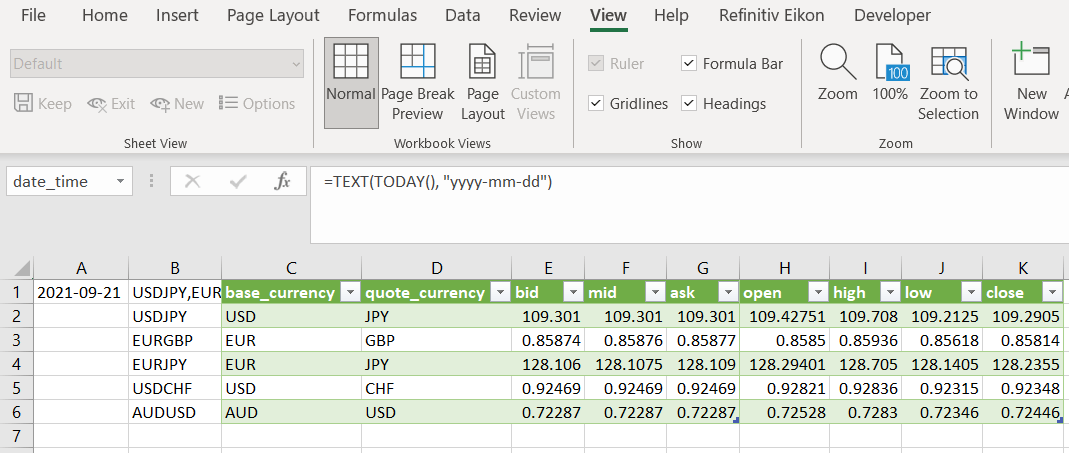Toggle the Headings checkbox
The height and width of the screenshot is (453, 1069).
tap(689, 104)
